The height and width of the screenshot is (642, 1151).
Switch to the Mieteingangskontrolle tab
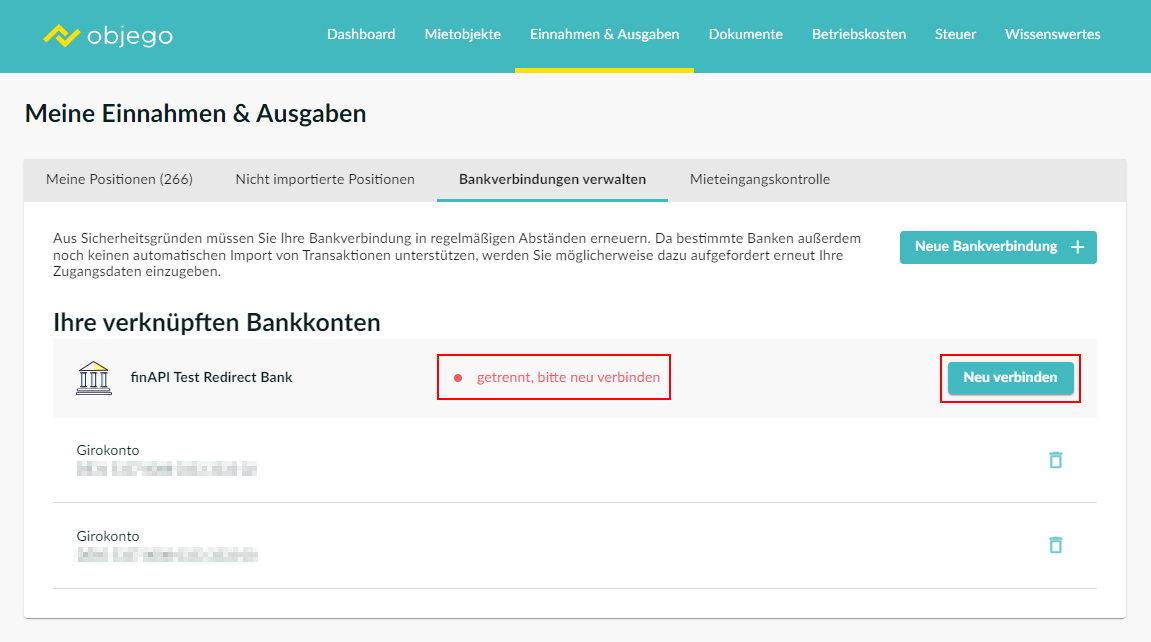click(x=759, y=180)
